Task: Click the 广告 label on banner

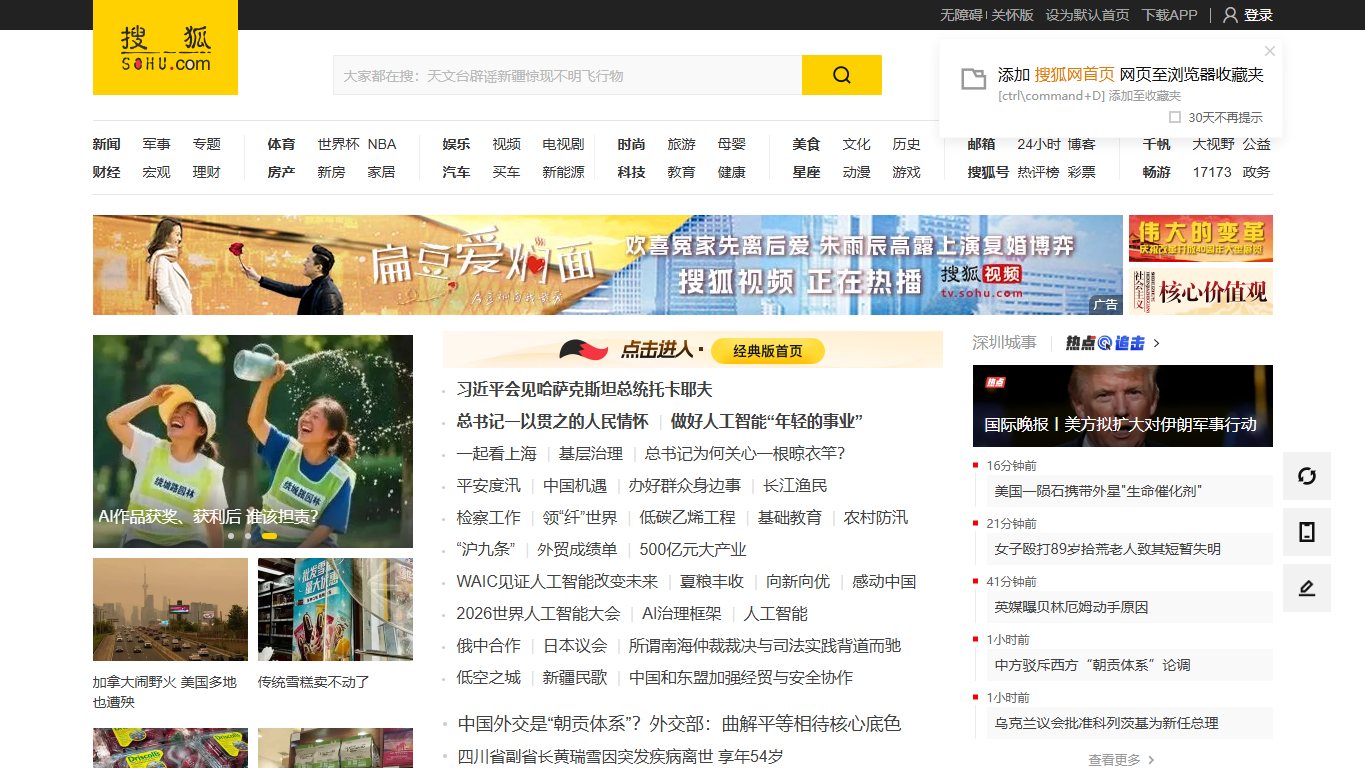Action: pos(1105,305)
